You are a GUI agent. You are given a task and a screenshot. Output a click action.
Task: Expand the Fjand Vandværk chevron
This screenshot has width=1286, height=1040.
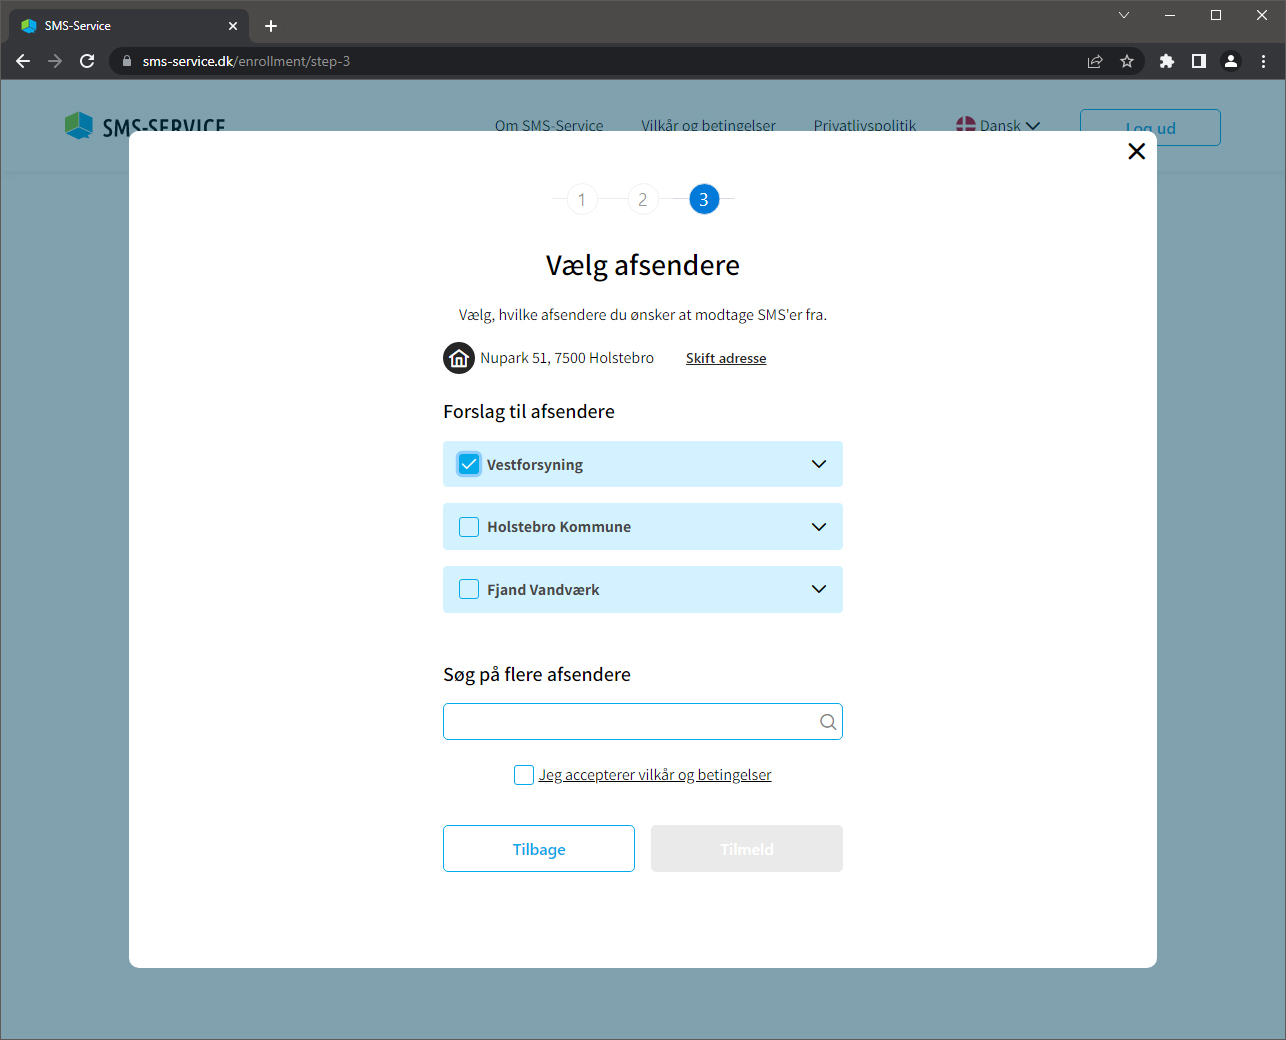tap(818, 590)
